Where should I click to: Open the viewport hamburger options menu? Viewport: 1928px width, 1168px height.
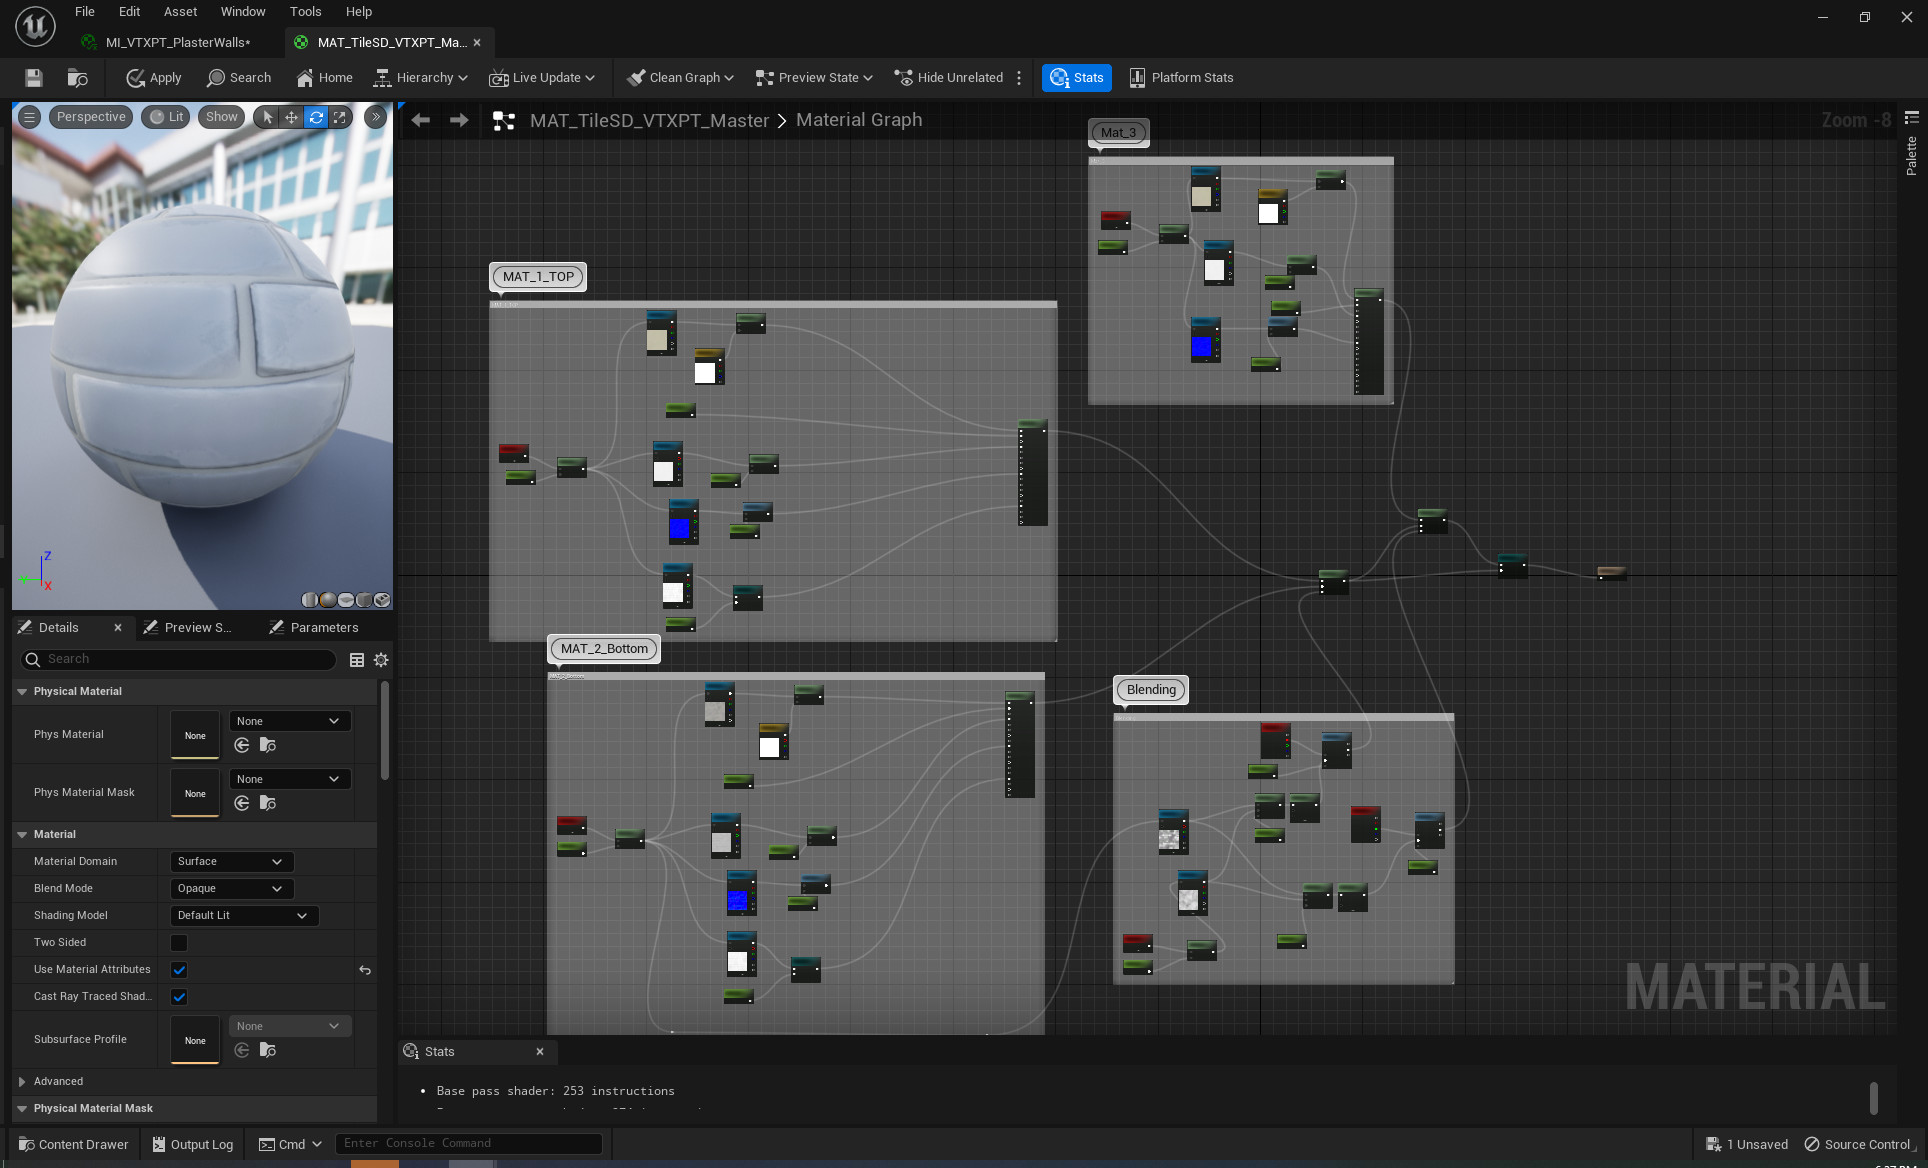(29, 117)
